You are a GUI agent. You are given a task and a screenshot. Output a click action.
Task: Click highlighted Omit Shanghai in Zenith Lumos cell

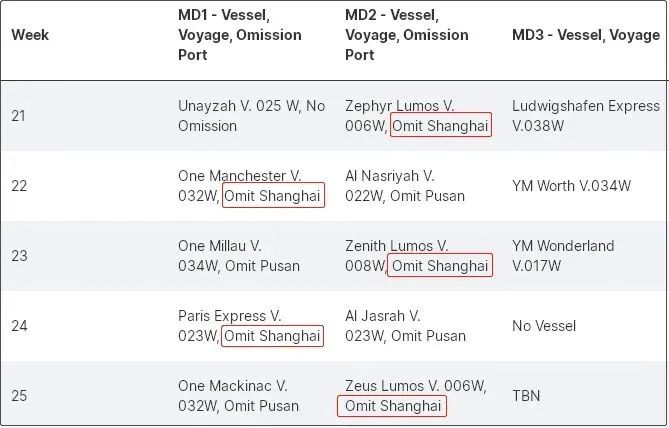point(441,266)
